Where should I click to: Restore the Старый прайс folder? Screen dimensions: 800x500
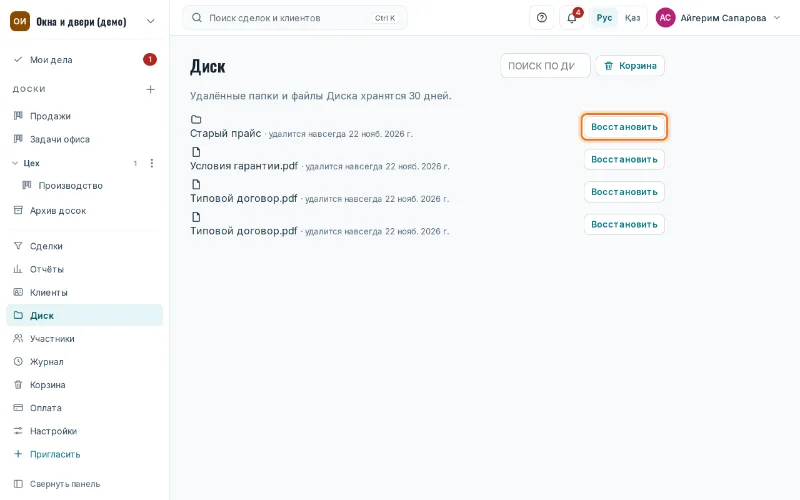click(624, 127)
